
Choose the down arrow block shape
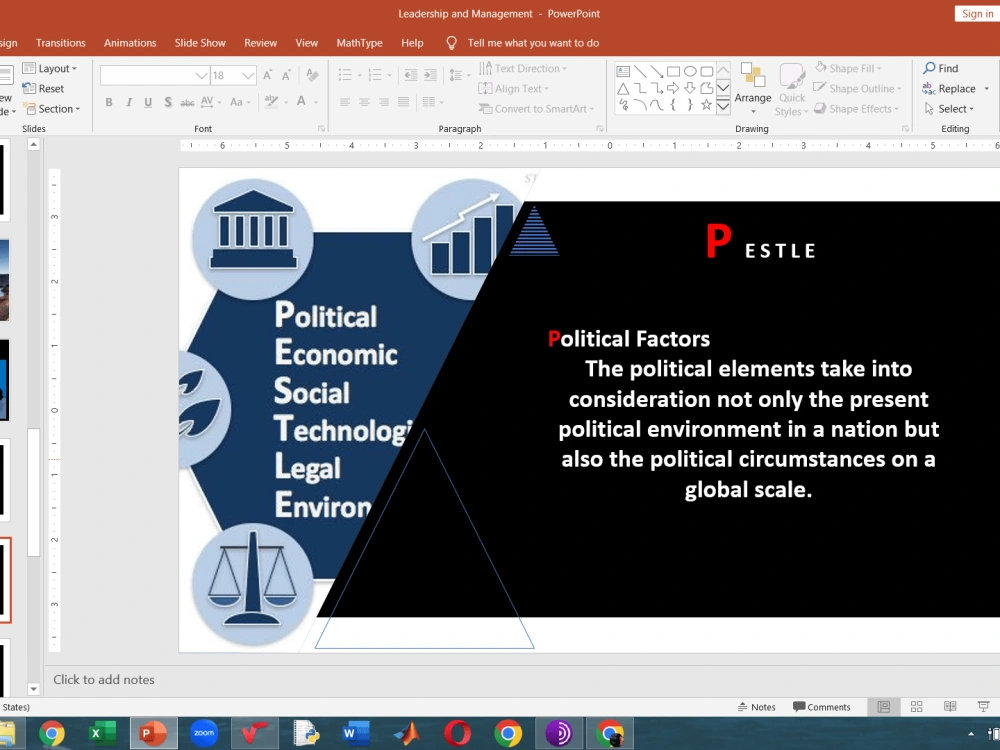(x=690, y=89)
